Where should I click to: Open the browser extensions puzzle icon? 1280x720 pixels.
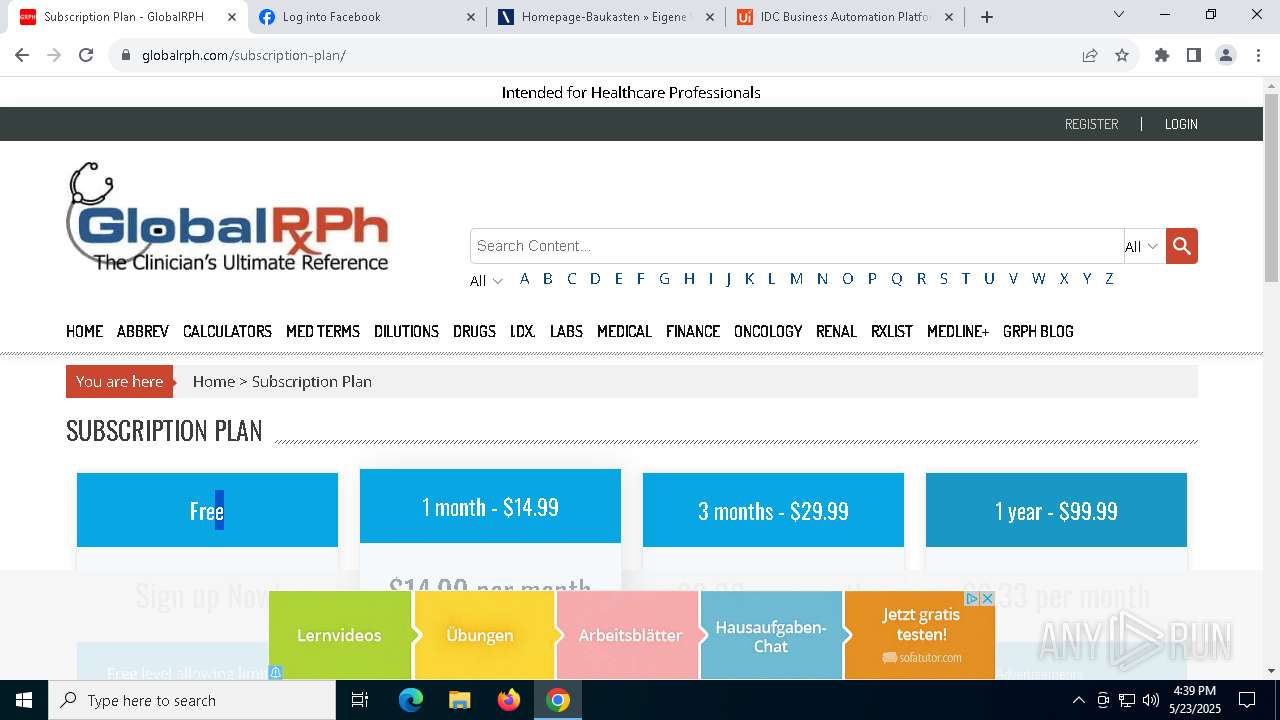click(1162, 55)
